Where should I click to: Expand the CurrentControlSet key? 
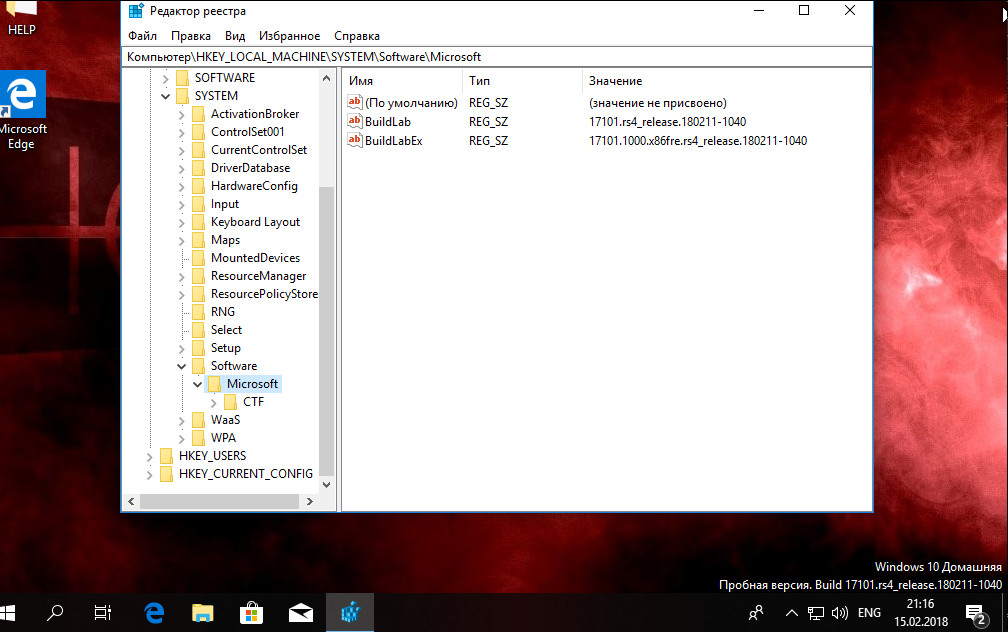(181, 150)
